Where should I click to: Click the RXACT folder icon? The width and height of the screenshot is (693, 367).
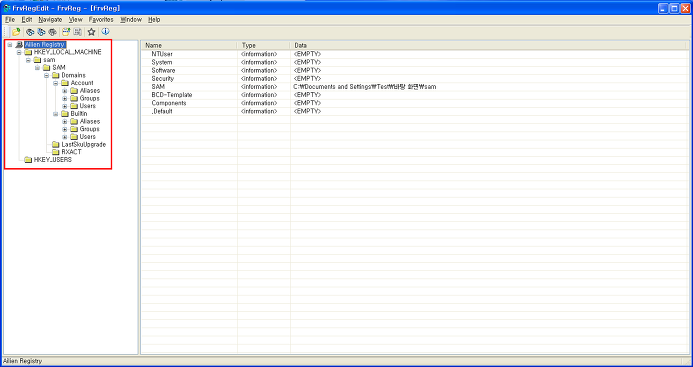pyautogui.click(x=56, y=152)
